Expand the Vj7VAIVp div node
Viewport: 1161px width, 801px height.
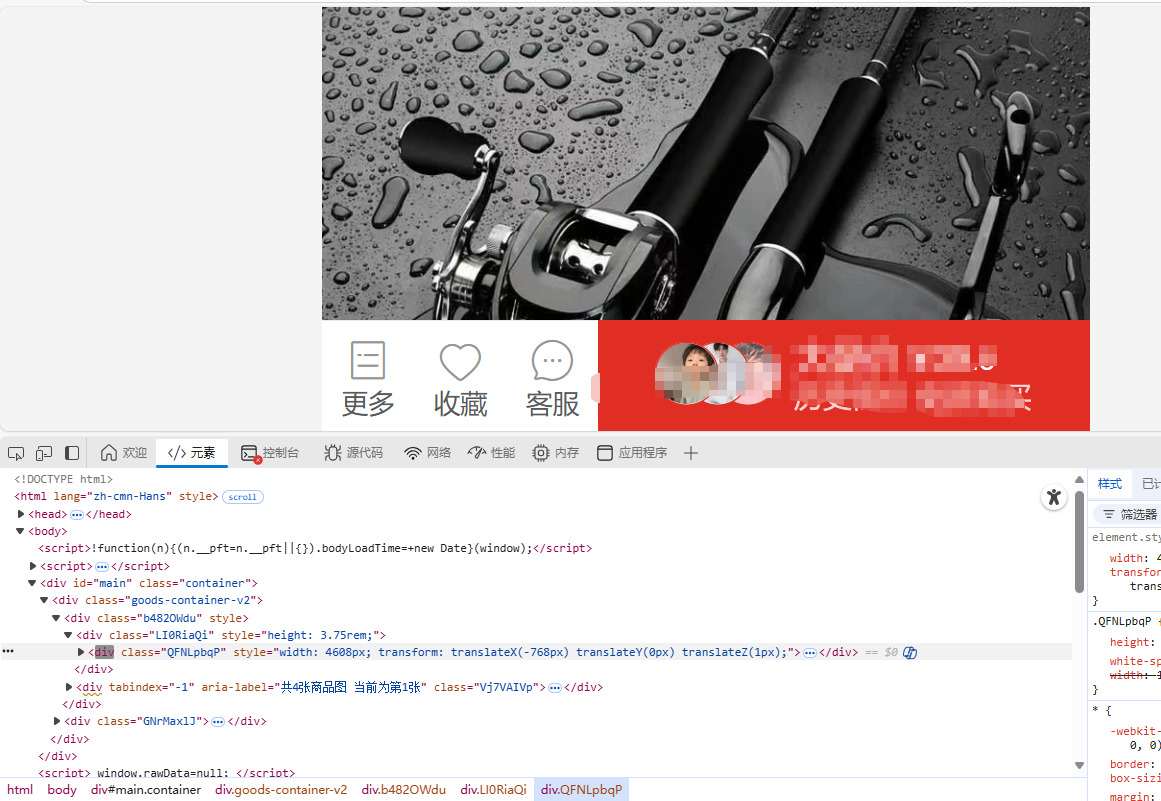pyautogui.click(x=70, y=687)
